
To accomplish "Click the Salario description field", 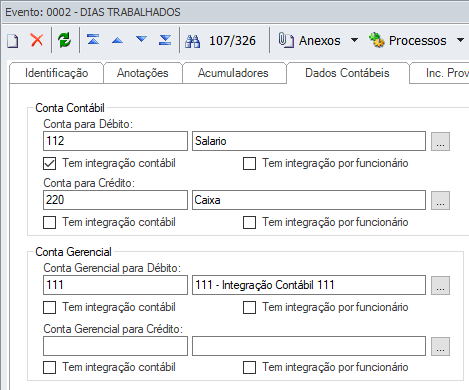I will coord(309,141).
